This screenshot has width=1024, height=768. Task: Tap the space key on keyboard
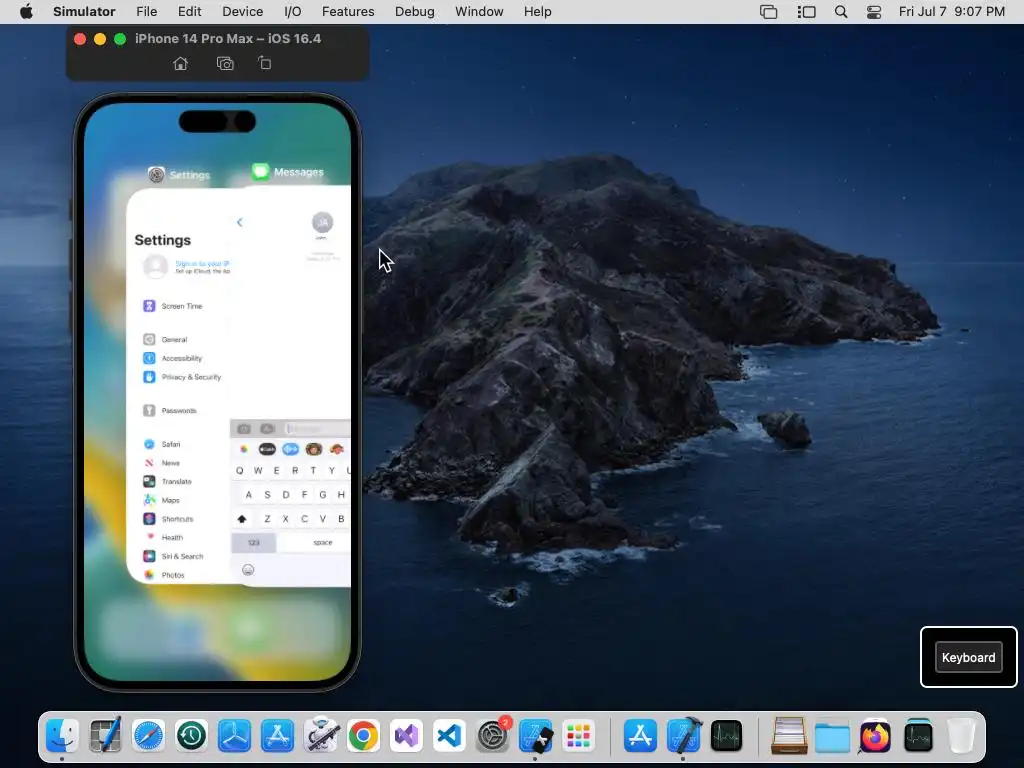315,543
